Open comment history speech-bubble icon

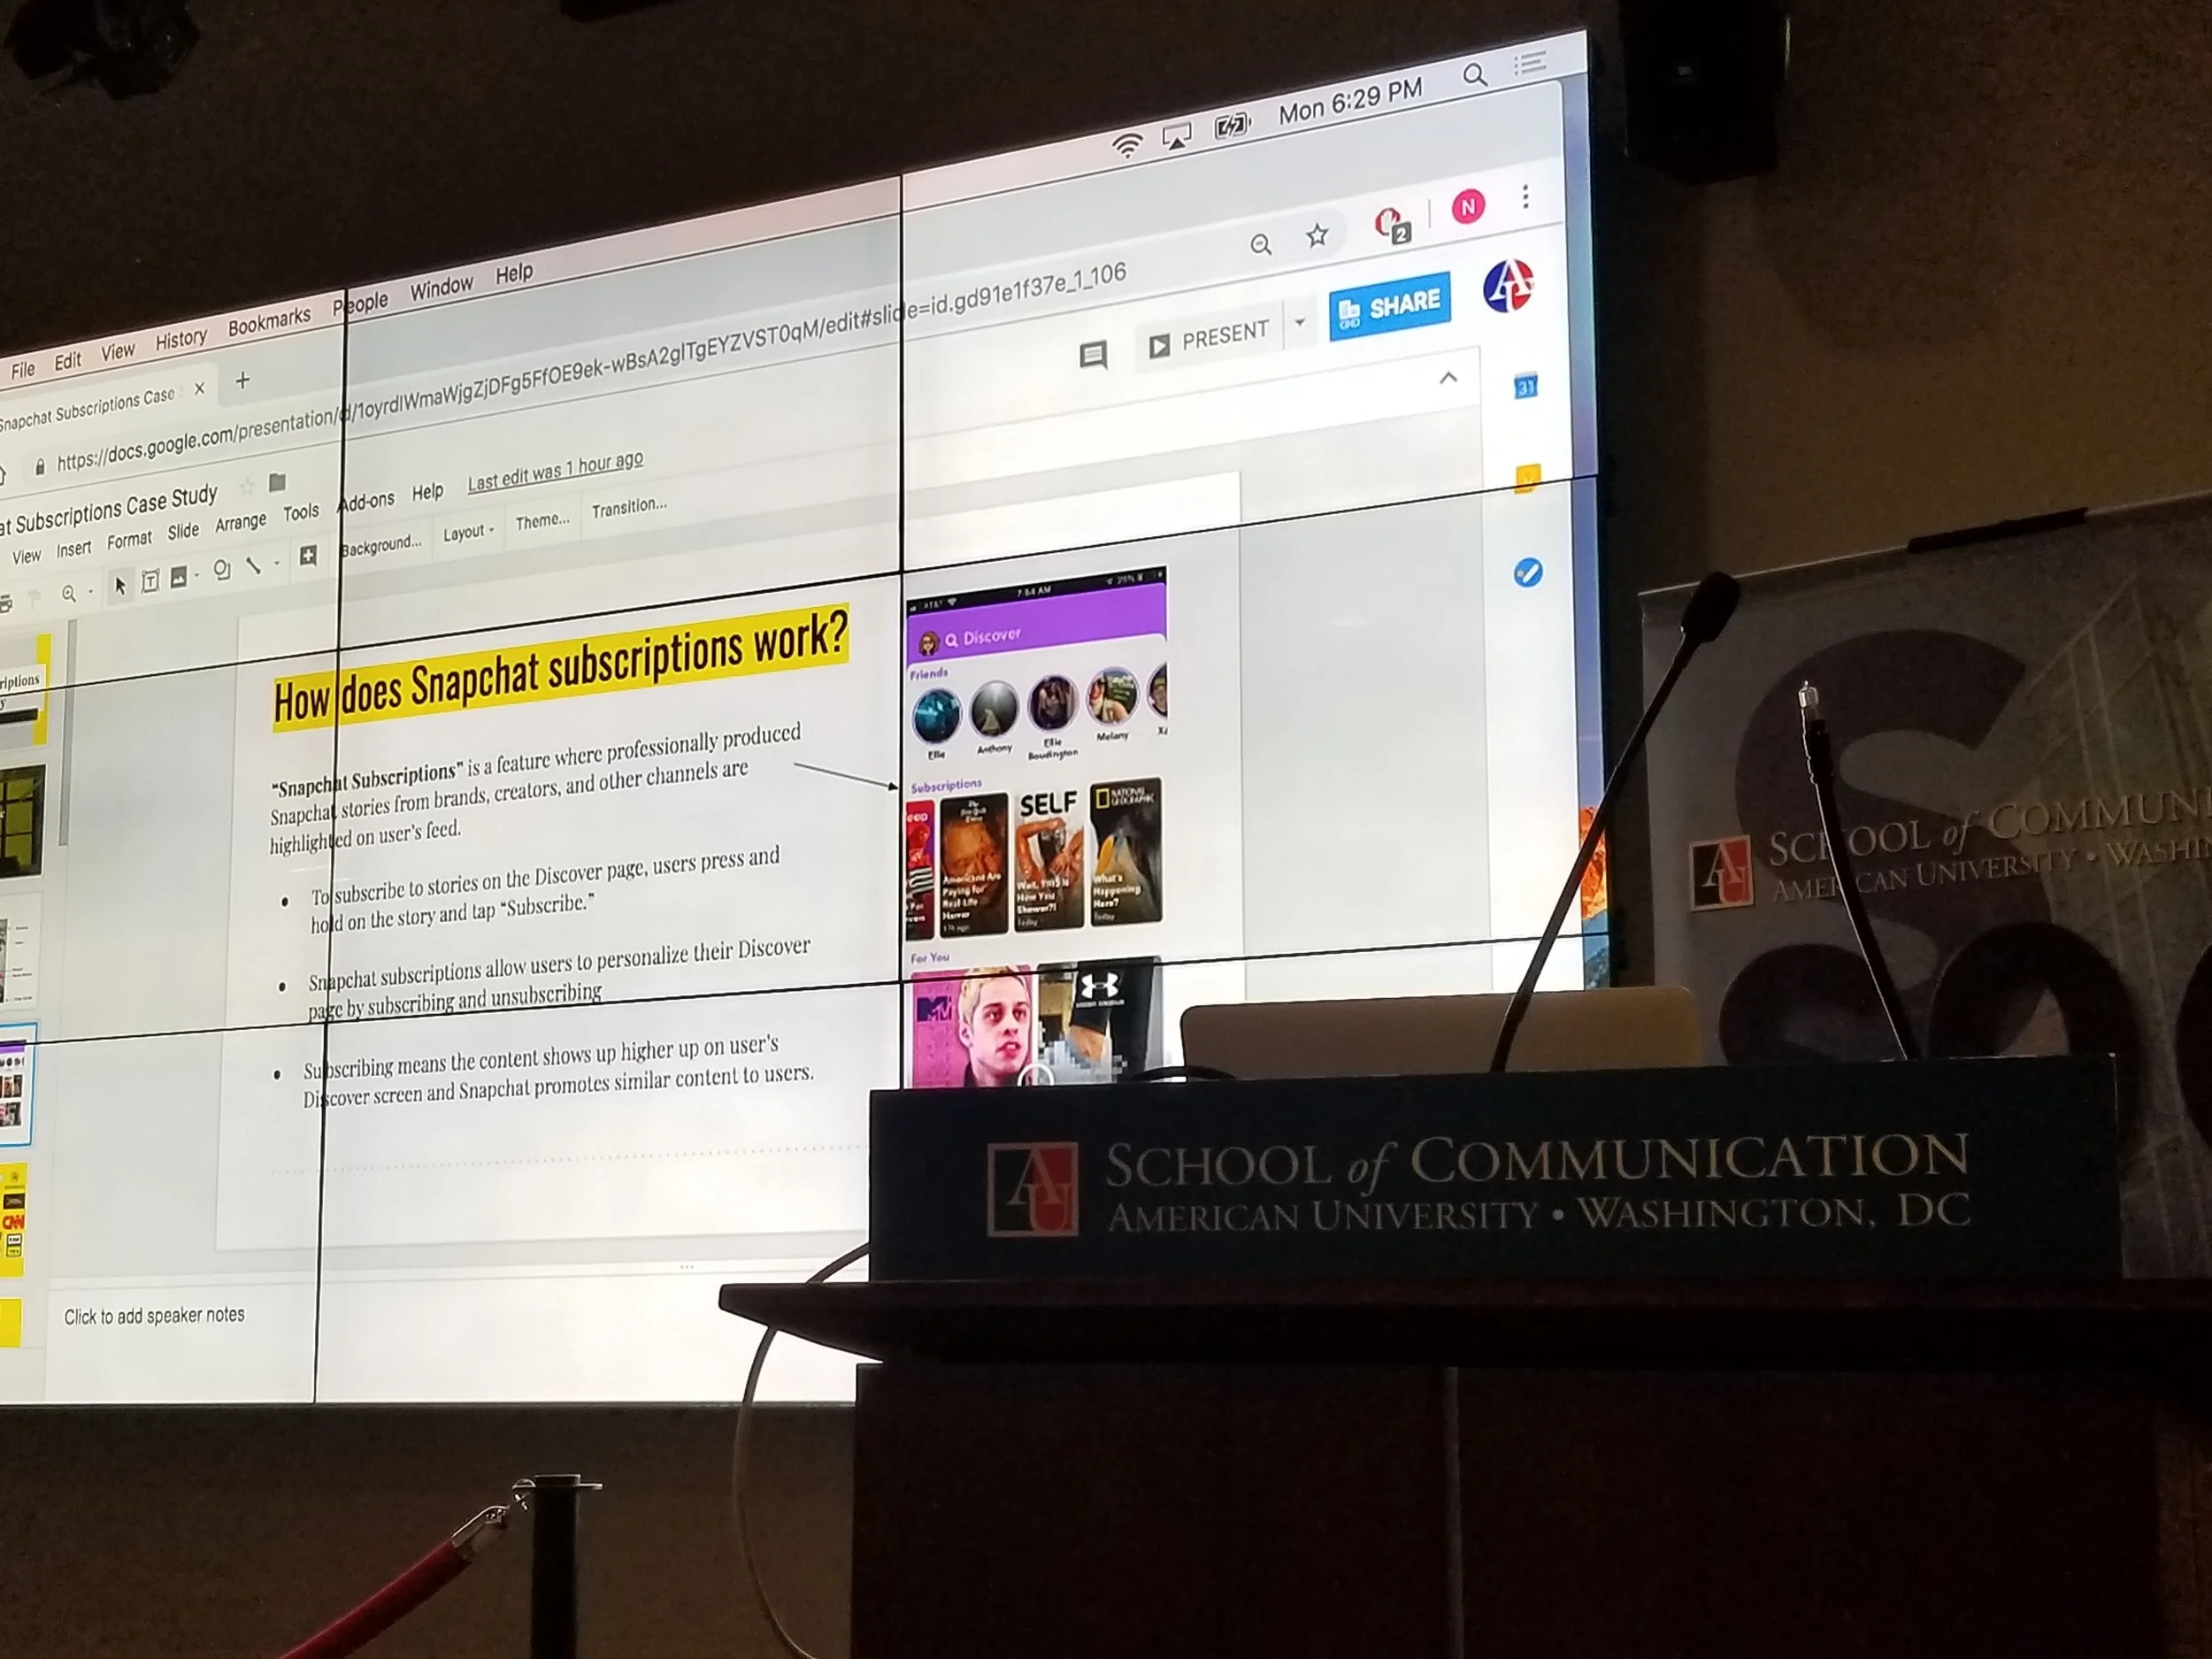point(1093,356)
